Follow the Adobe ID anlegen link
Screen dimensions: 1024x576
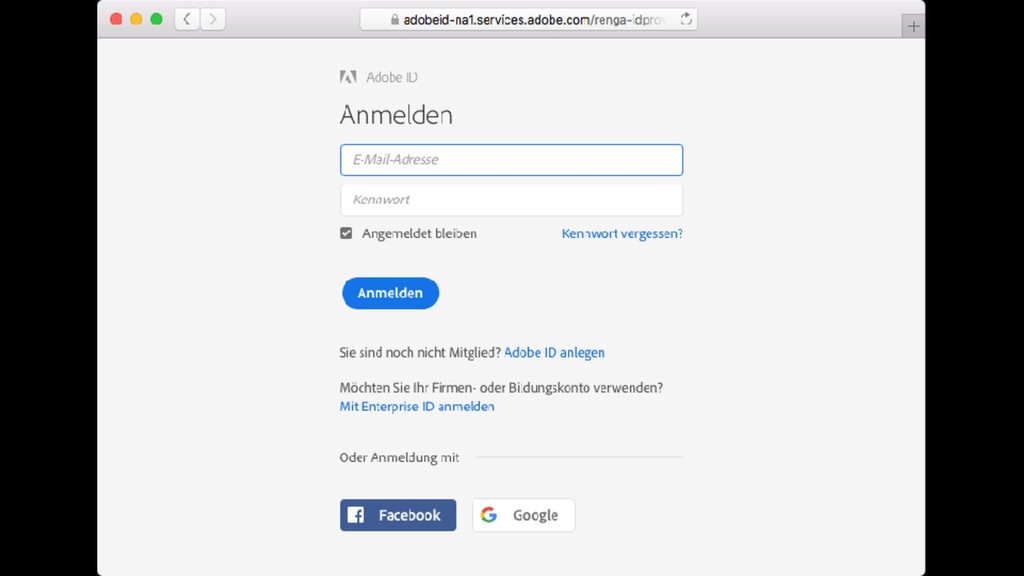[x=554, y=352]
